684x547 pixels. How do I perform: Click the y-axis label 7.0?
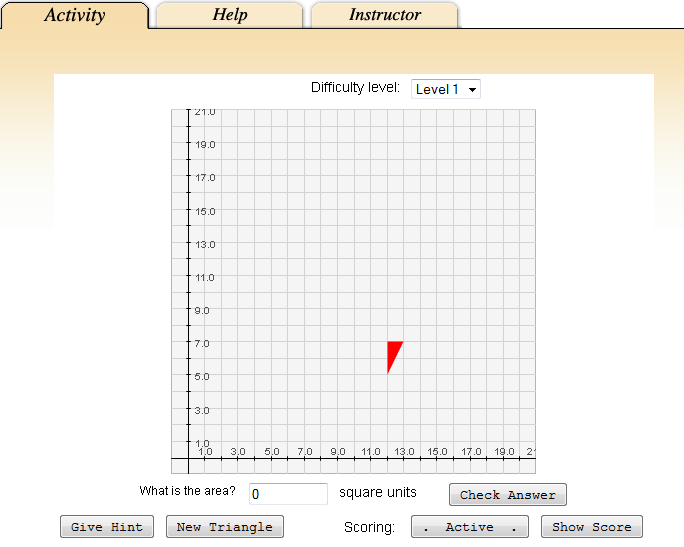click(x=202, y=344)
